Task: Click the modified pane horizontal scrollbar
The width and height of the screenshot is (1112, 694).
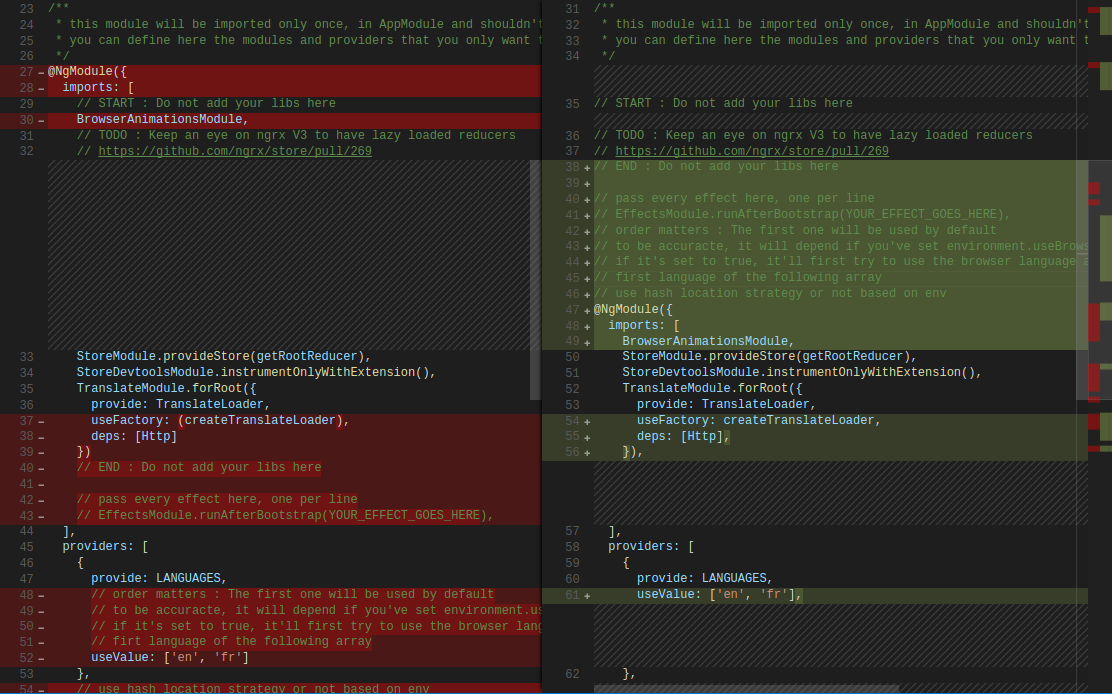Action: [747, 688]
